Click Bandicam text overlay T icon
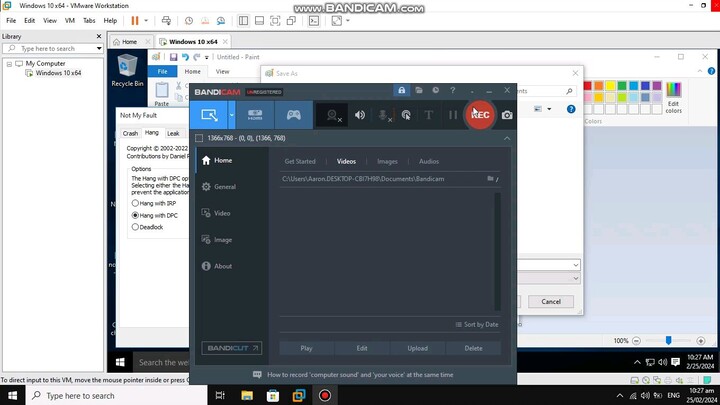720x405 pixels. (428, 115)
